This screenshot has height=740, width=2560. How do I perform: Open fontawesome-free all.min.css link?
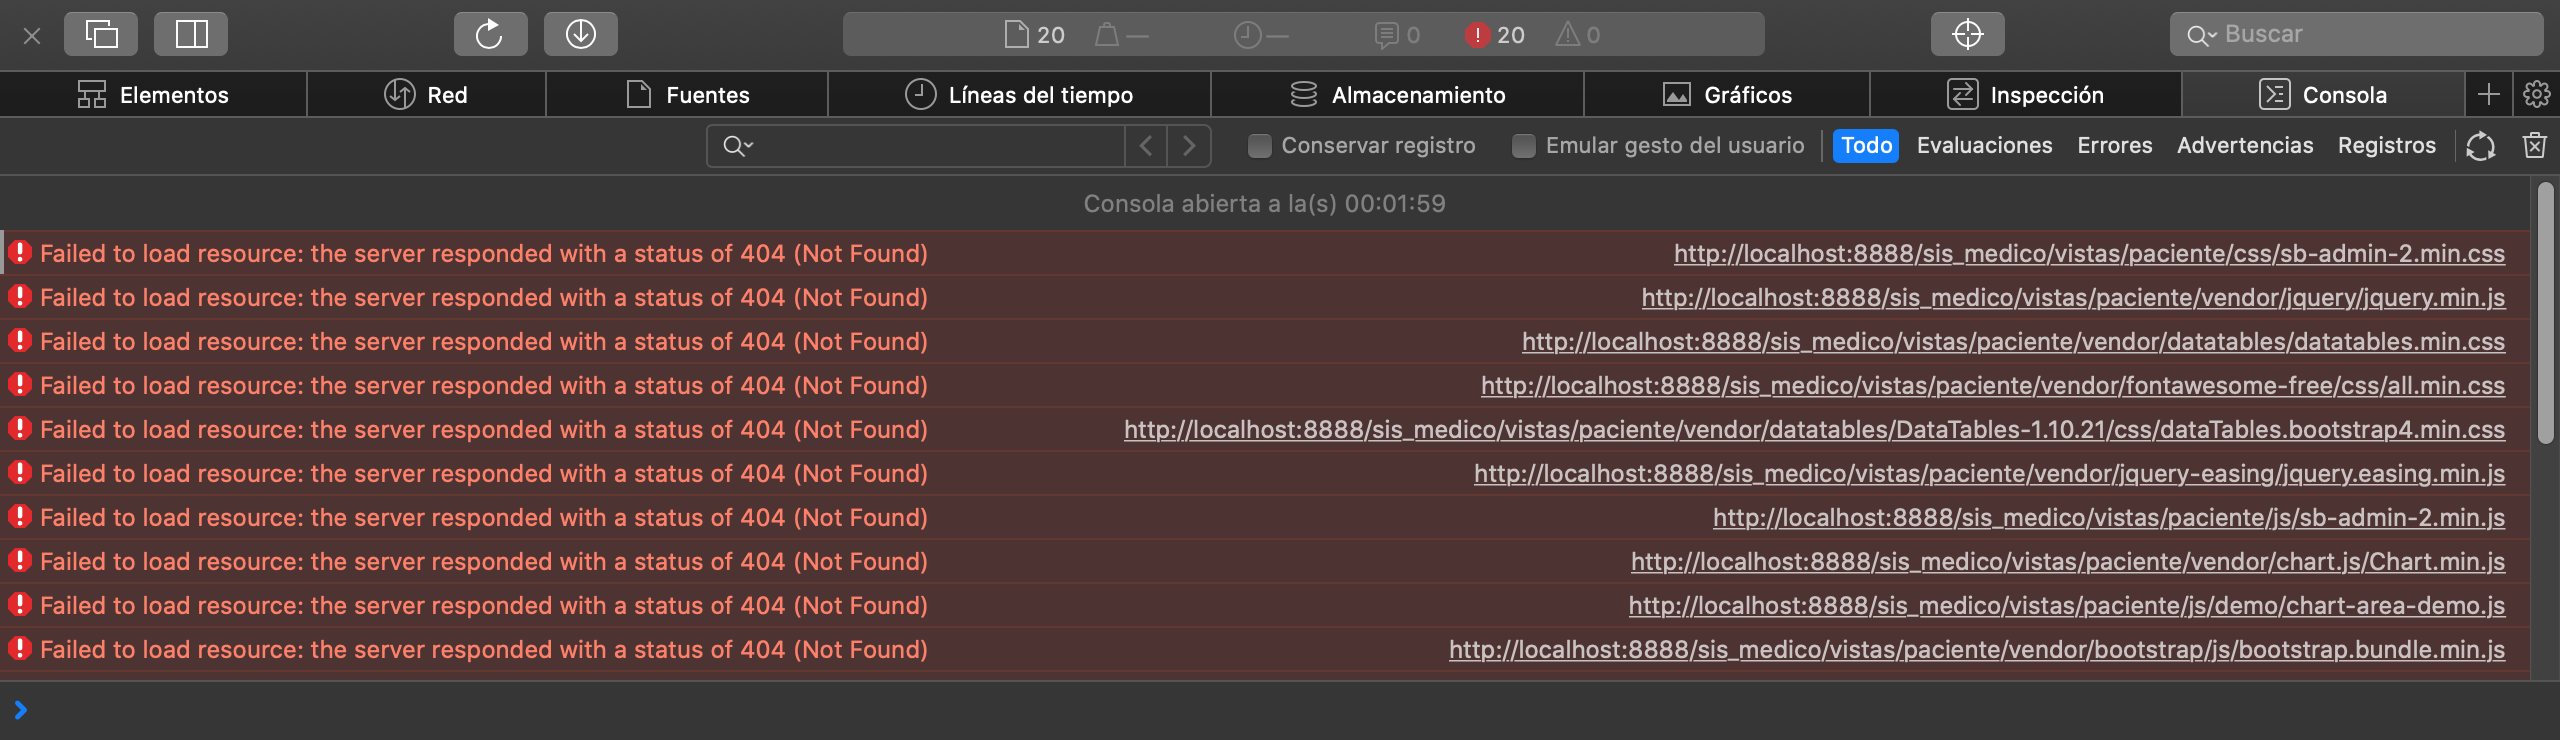pos(1993,386)
